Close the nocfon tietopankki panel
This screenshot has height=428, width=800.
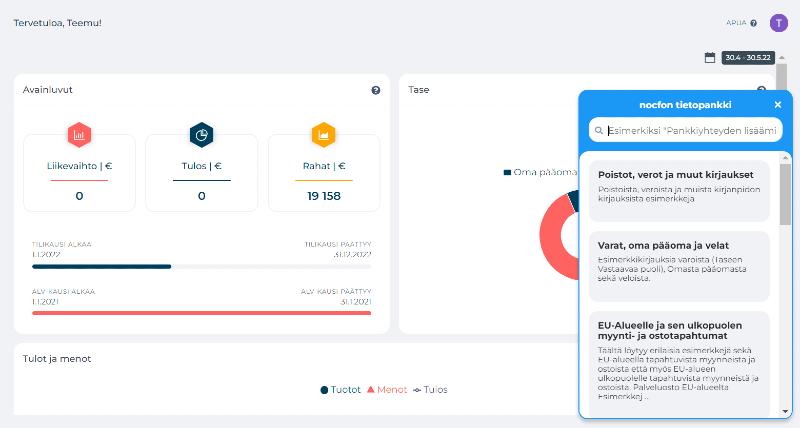(778, 105)
